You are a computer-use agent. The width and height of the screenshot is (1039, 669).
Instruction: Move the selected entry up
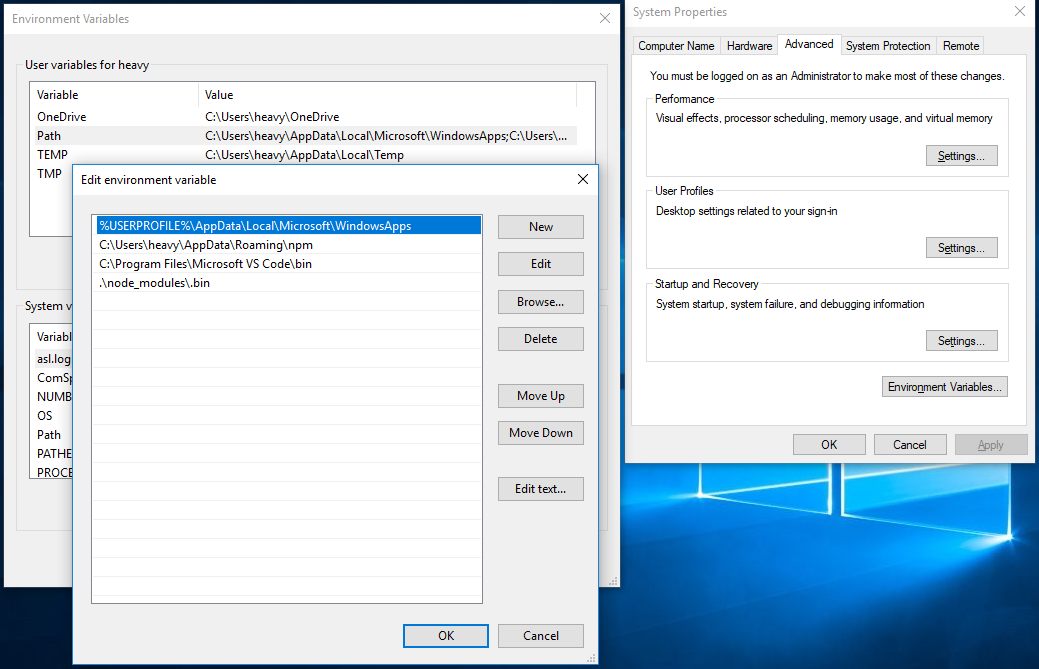(541, 395)
